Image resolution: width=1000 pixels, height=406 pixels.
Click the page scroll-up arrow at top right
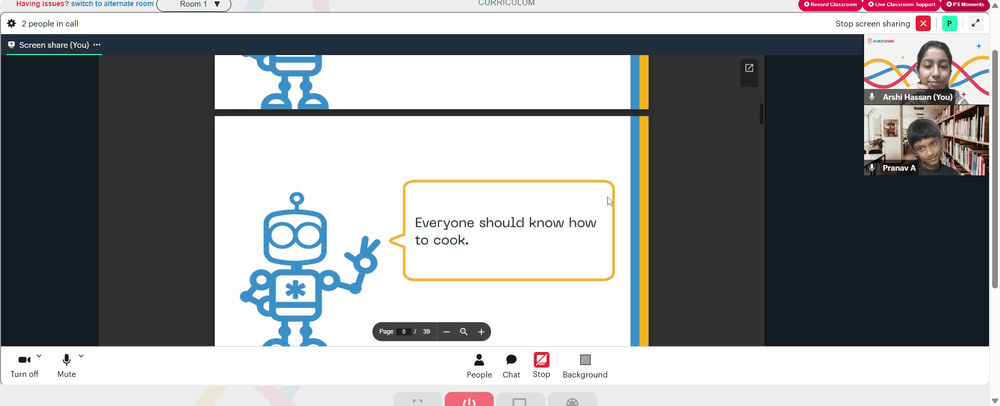tap(995, 5)
